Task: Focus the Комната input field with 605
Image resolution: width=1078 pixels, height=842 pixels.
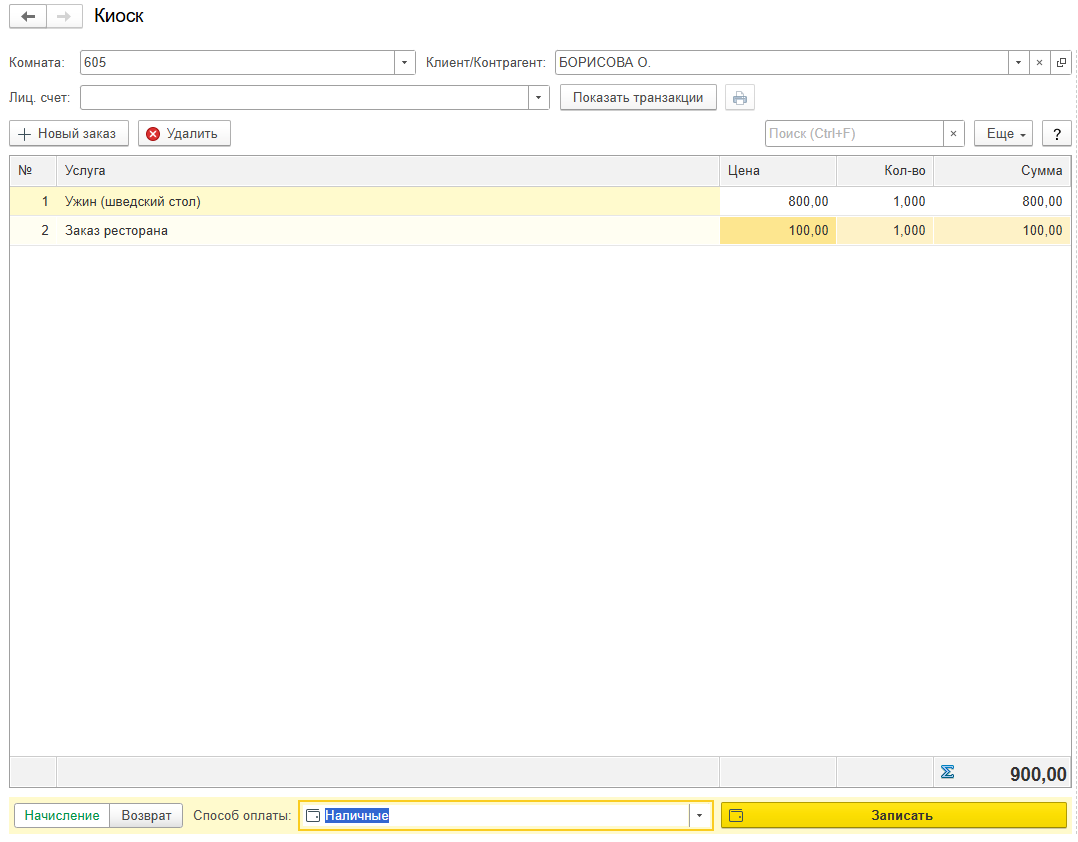Action: pos(237,63)
